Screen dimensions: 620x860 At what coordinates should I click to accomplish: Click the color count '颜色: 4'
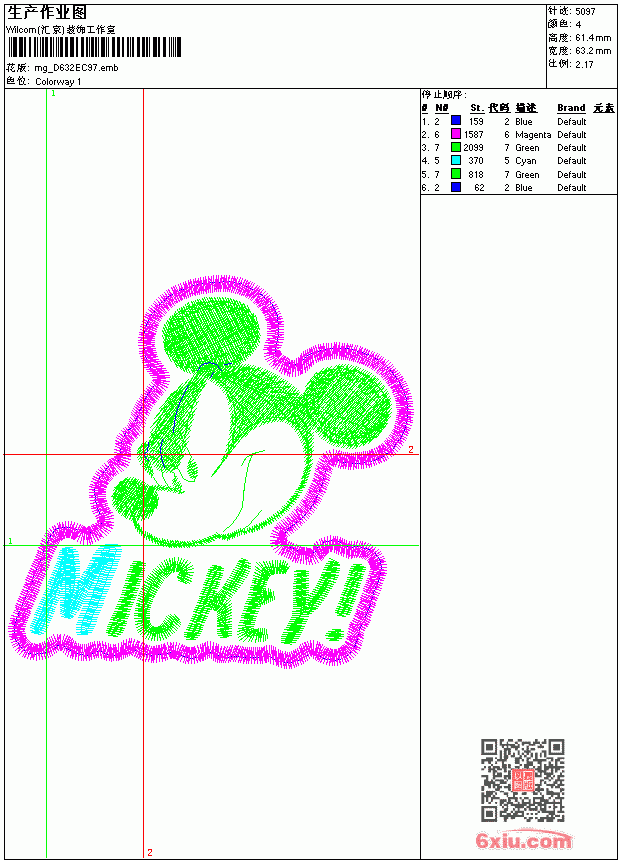(564, 24)
